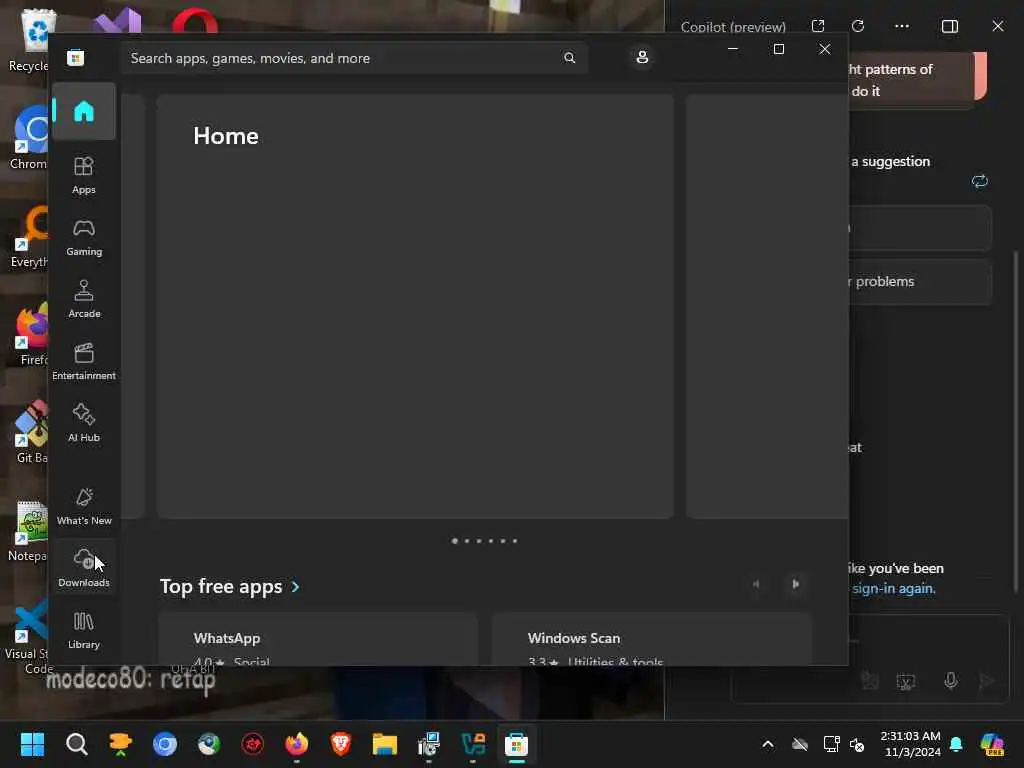Screen dimensions: 1024x768
Task: Select the Recycle Bin desktop icon
Action: click(30, 40)
